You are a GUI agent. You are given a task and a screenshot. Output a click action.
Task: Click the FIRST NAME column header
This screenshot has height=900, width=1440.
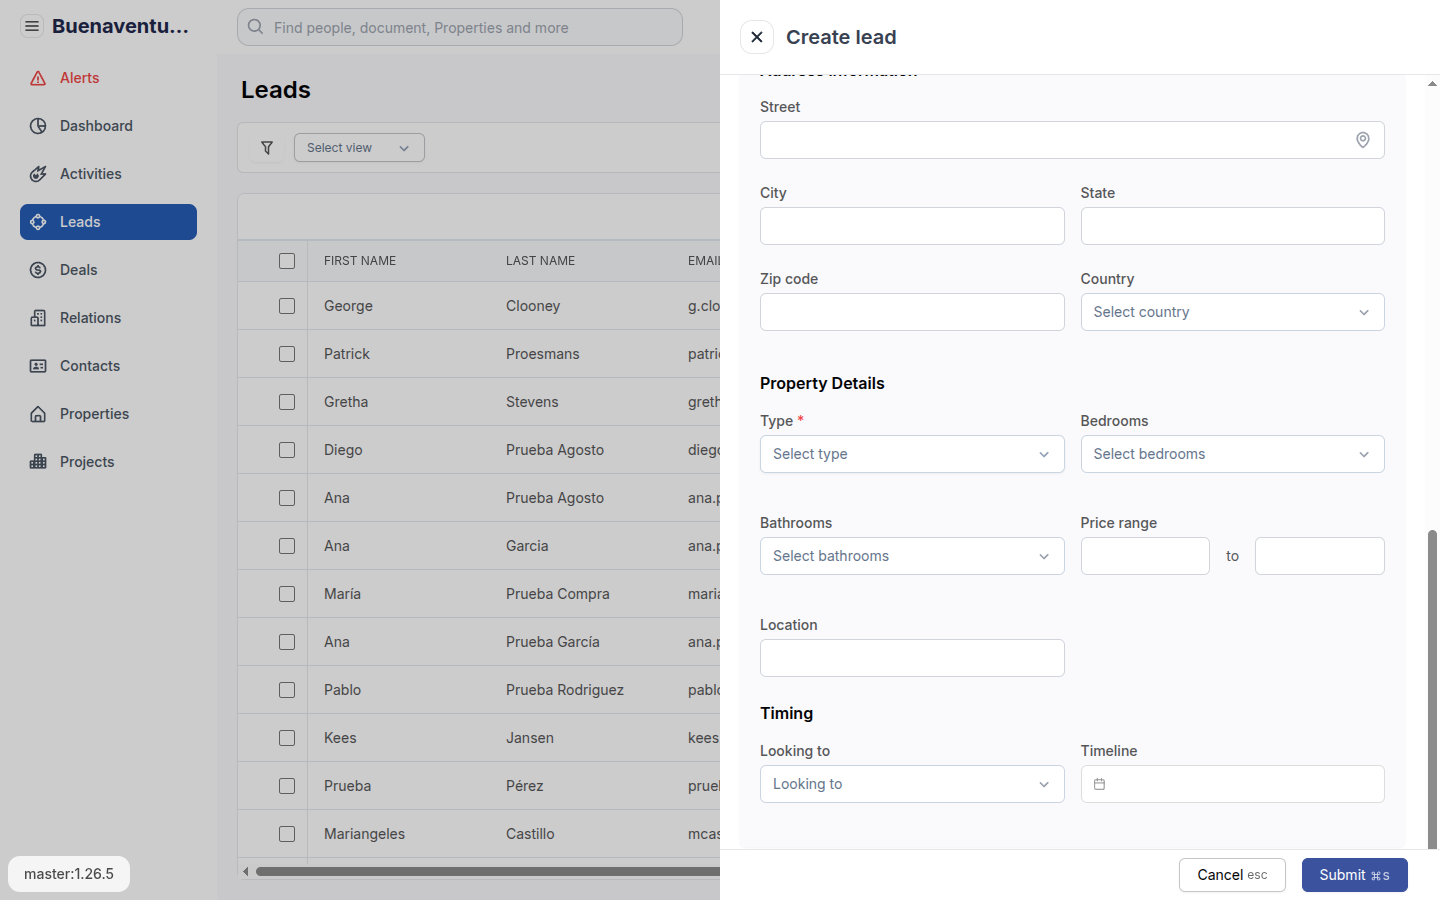360,261
